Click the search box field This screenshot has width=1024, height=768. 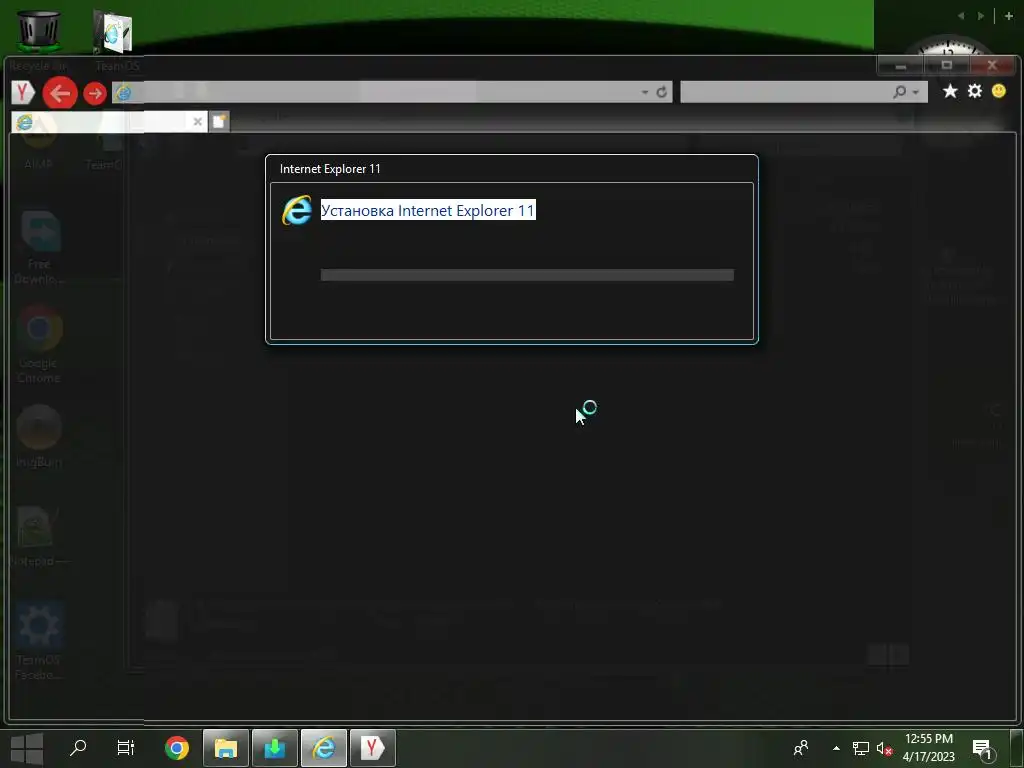click(803, 92)
